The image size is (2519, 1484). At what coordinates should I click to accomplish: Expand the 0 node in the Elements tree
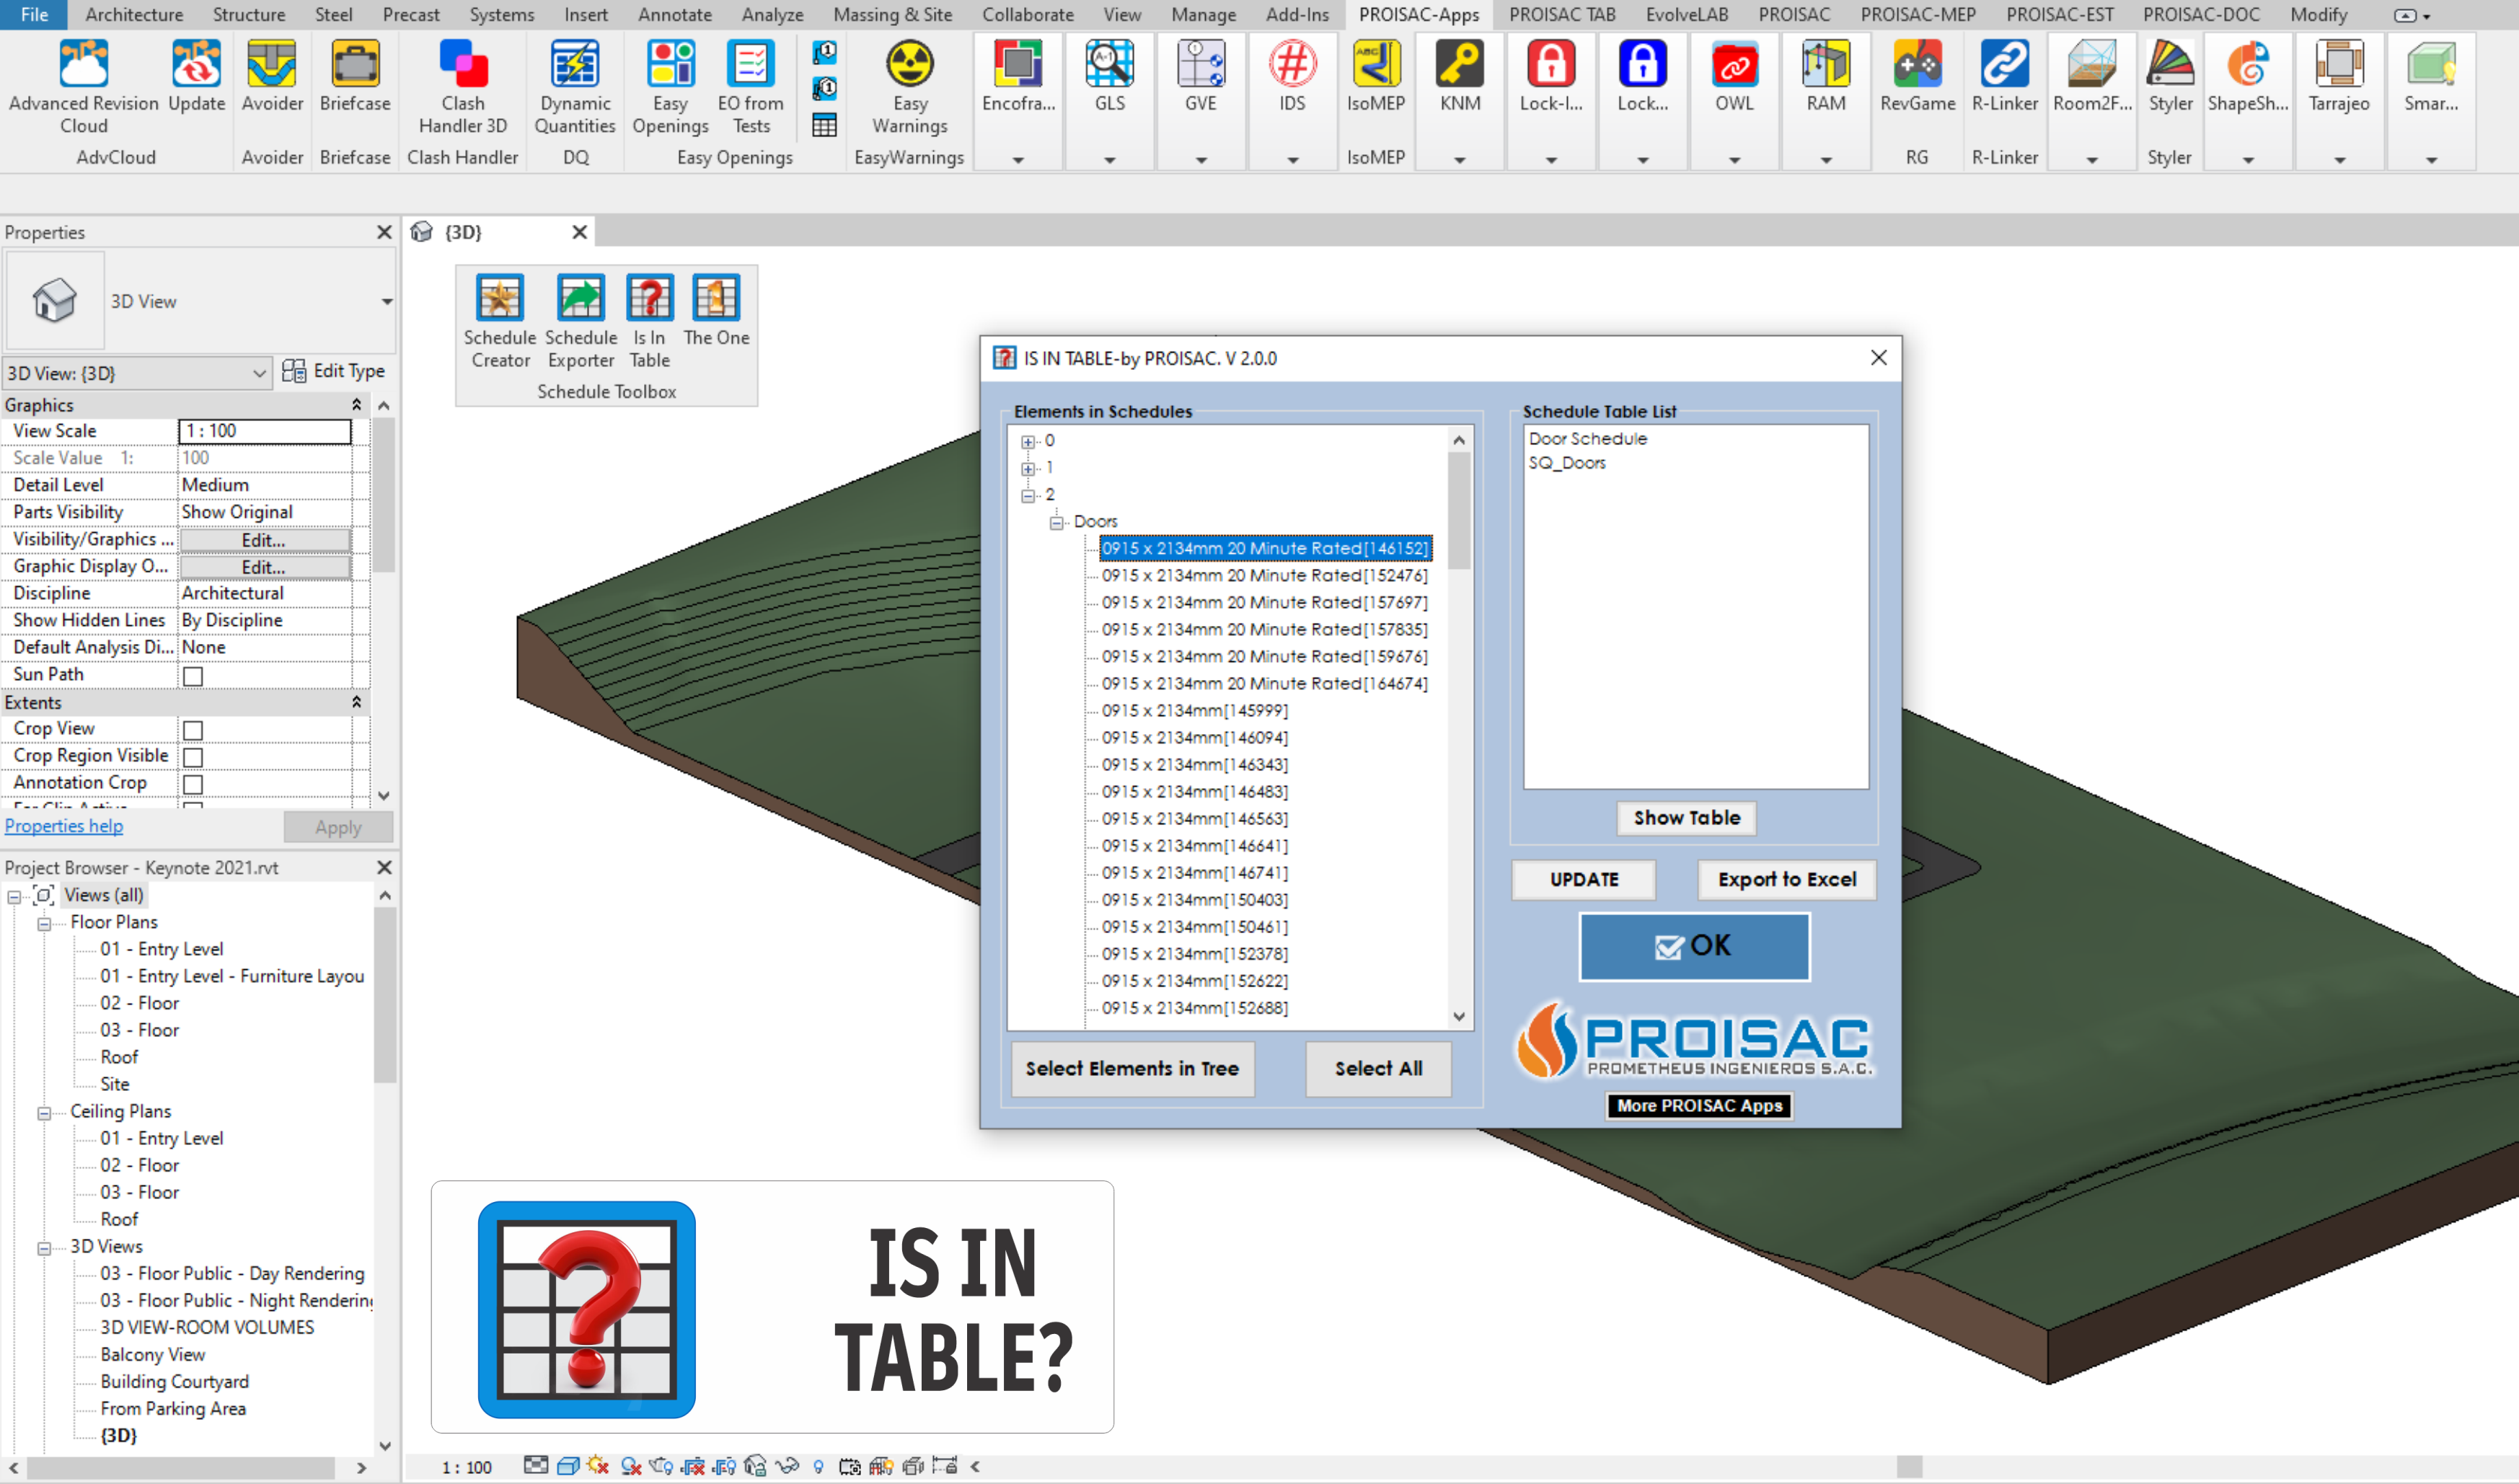click(x=1028, y=442)
